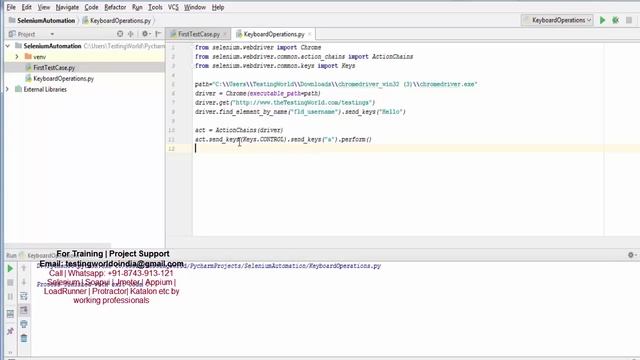This screenshot has width=640, height=360.
Task: Click stop icon in Run panel
Action: click(x=10, y=282)
